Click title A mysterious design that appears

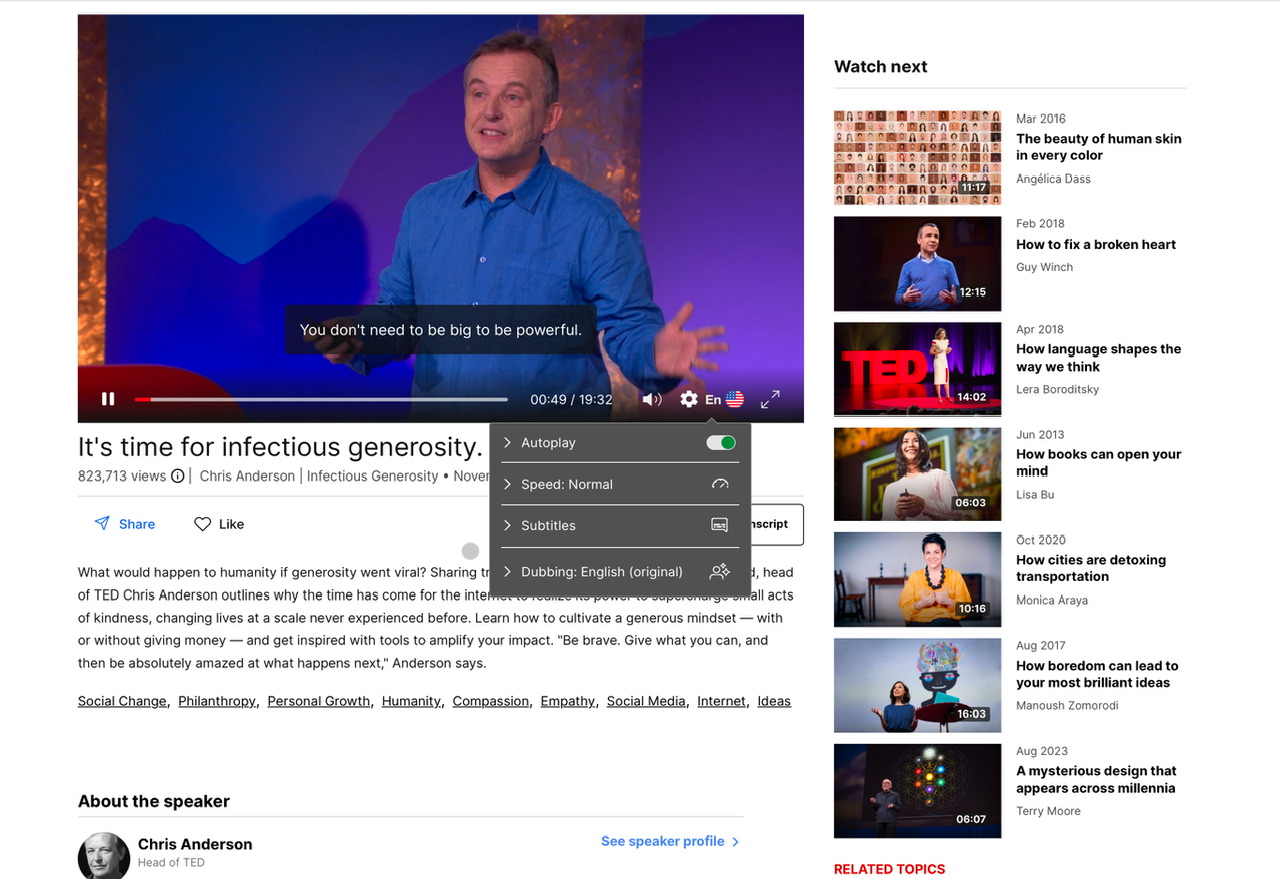pyautogui.click(x=1096, y=779)
